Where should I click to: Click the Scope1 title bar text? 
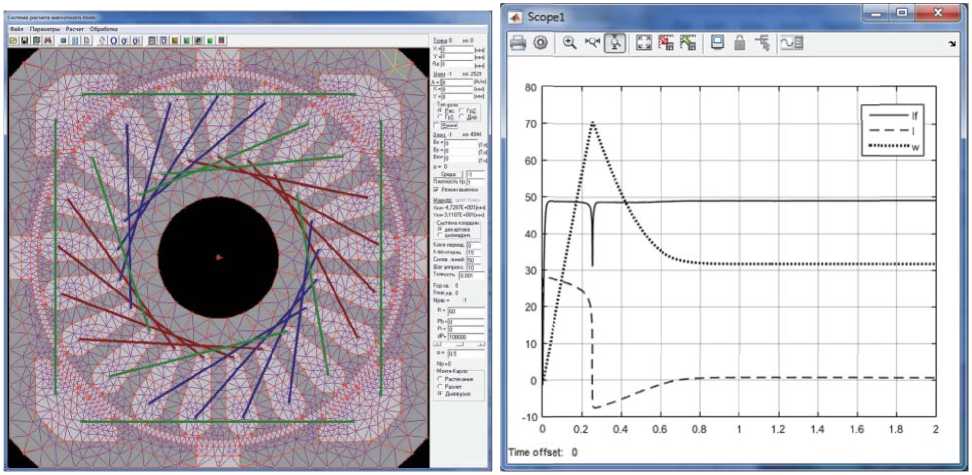[x=544, y=17]
